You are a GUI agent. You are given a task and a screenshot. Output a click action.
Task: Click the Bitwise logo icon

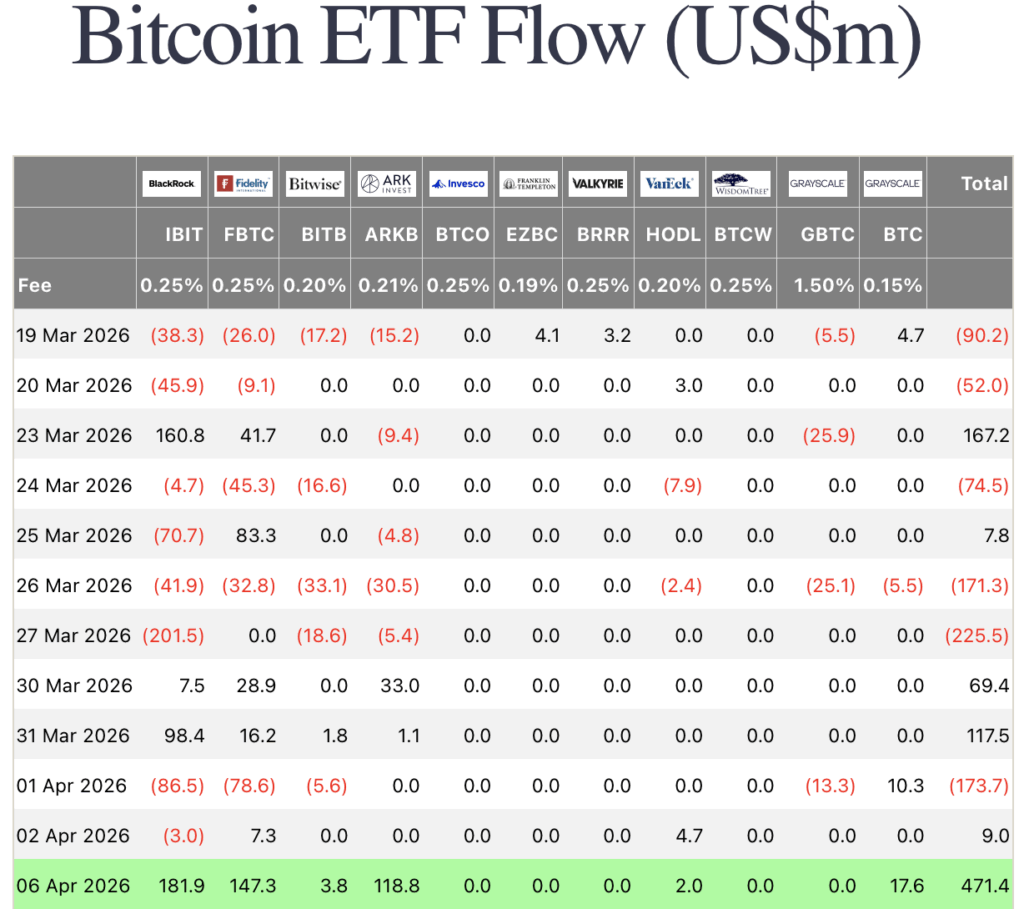tap(315, 183)
